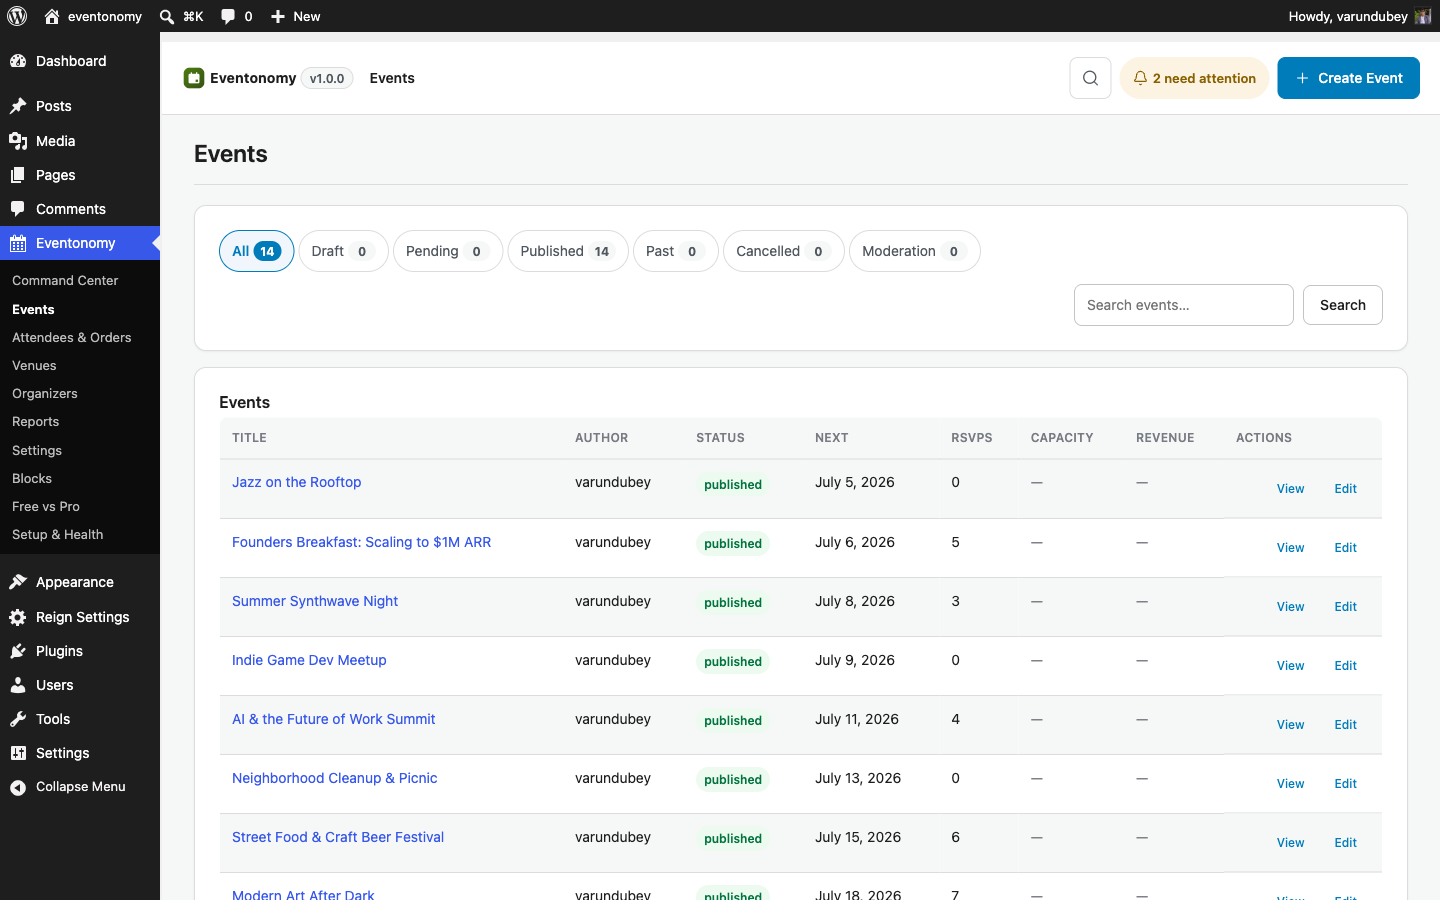
Task: Click the v1.0.0 version badge
Action: (x=327, y=78)
